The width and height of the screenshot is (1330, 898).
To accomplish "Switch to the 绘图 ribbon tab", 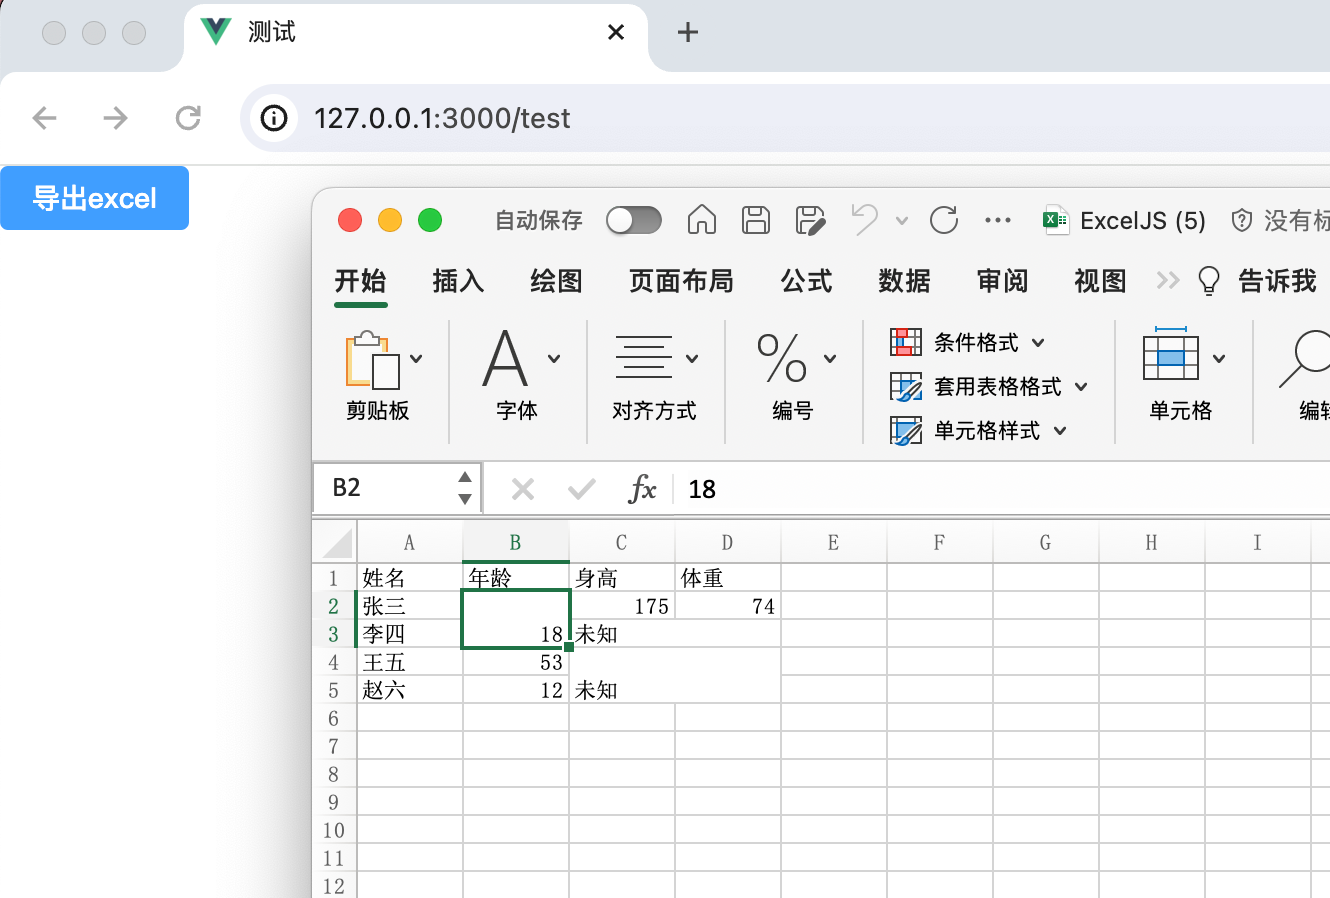I will 556,281.
